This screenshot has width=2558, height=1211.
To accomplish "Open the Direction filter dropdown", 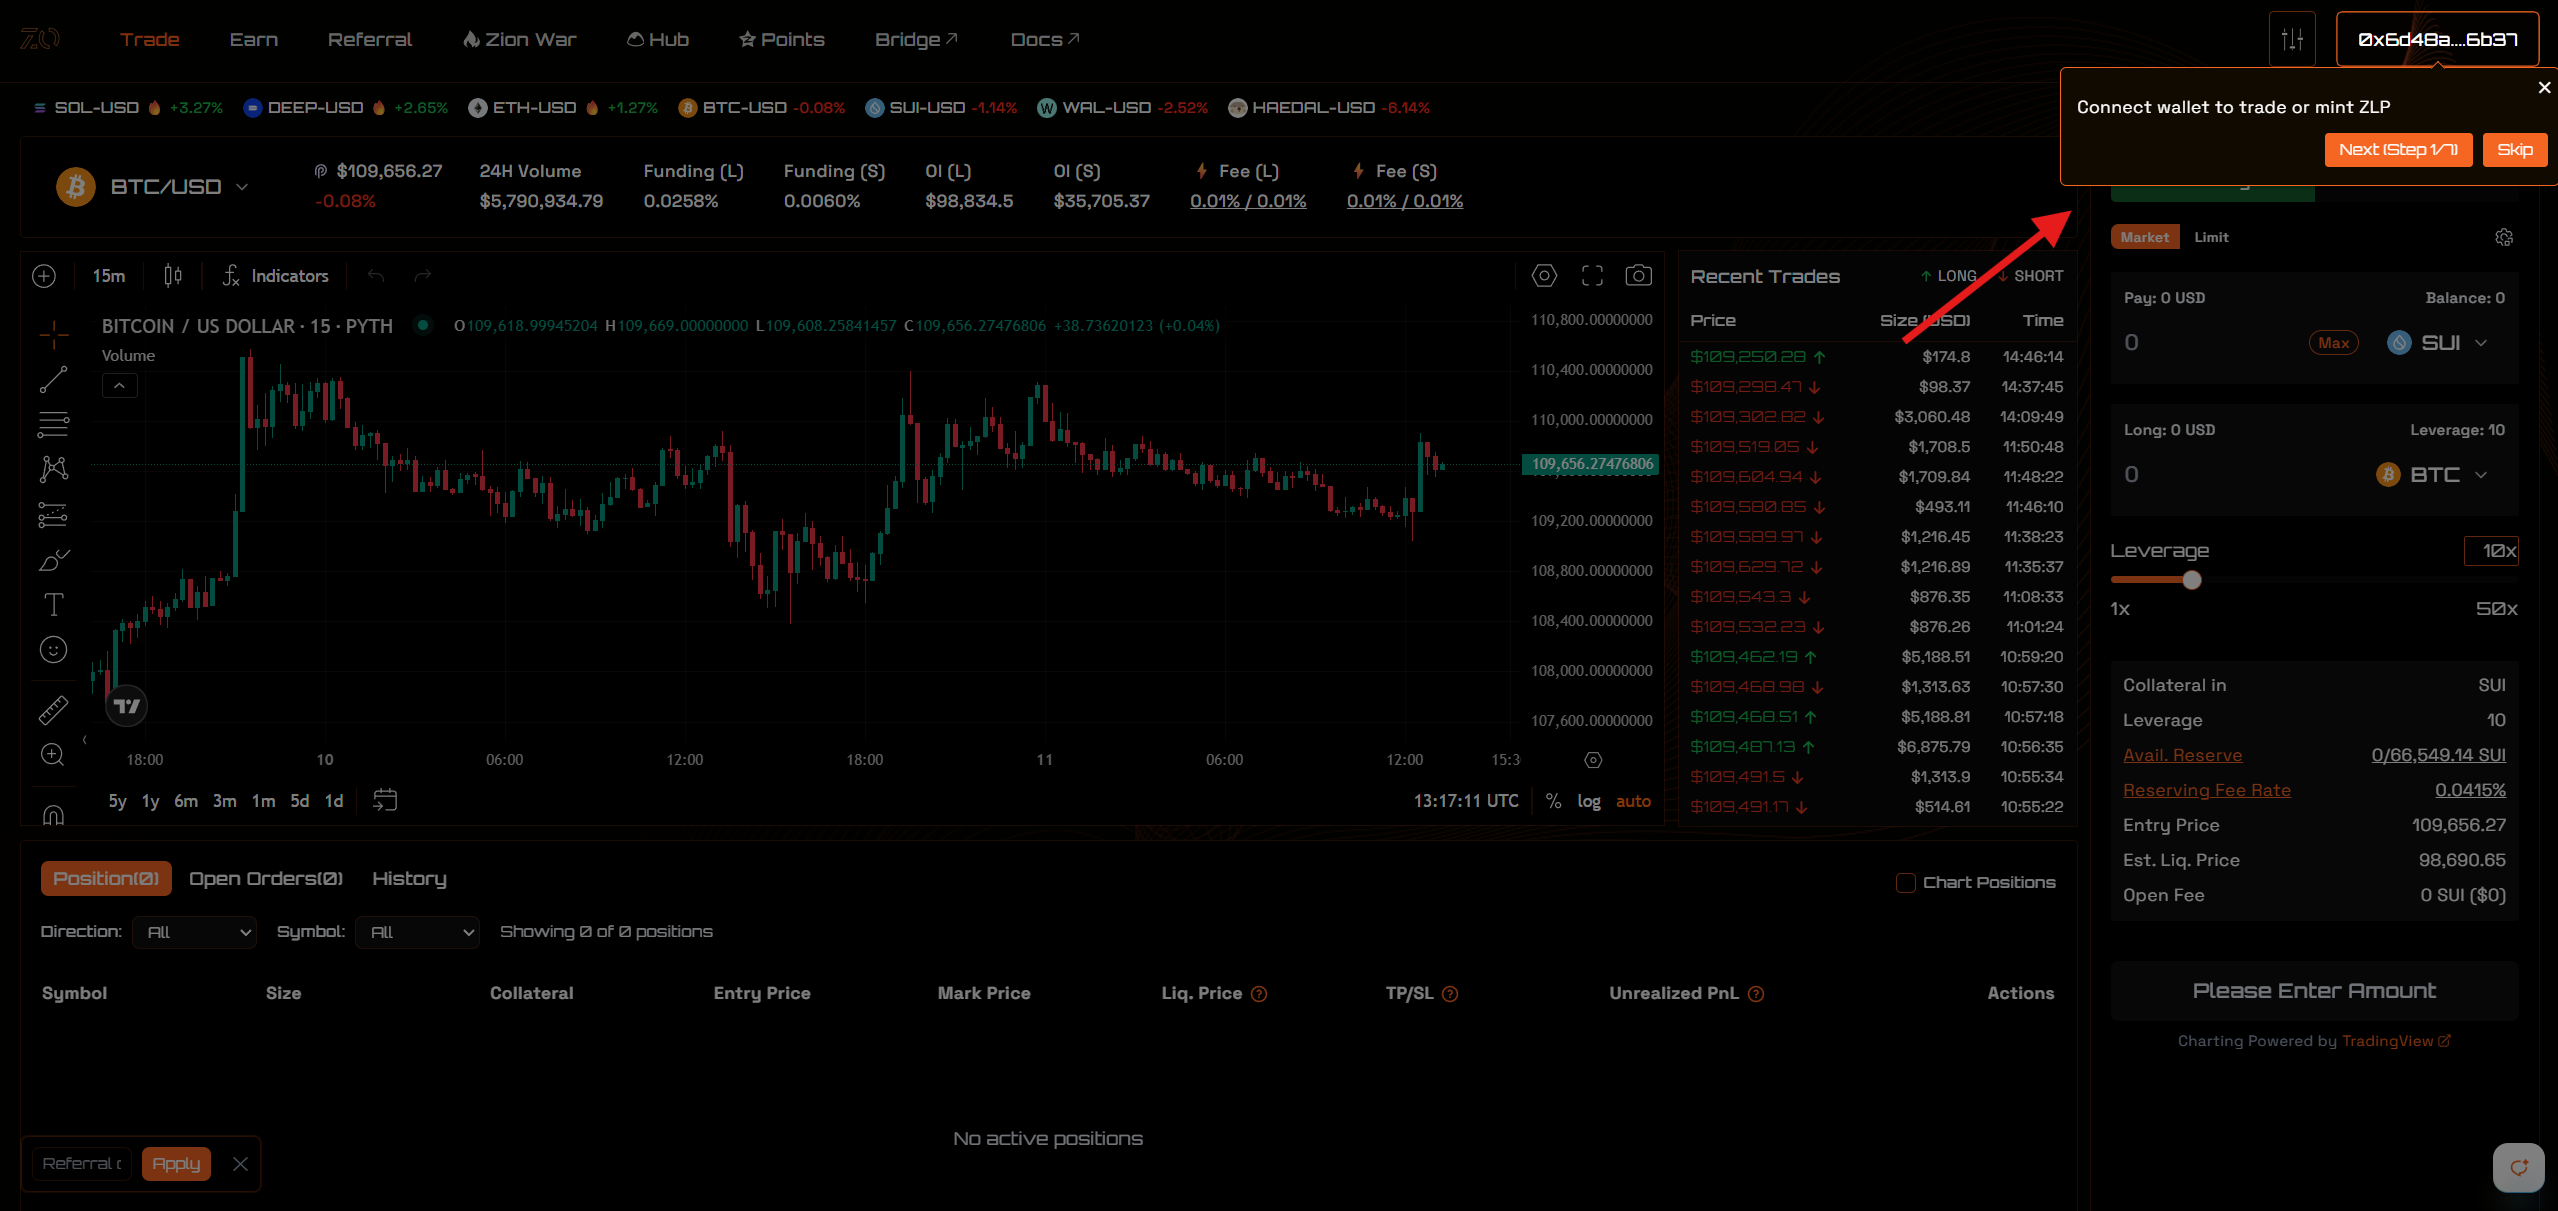I will (195, 932).
